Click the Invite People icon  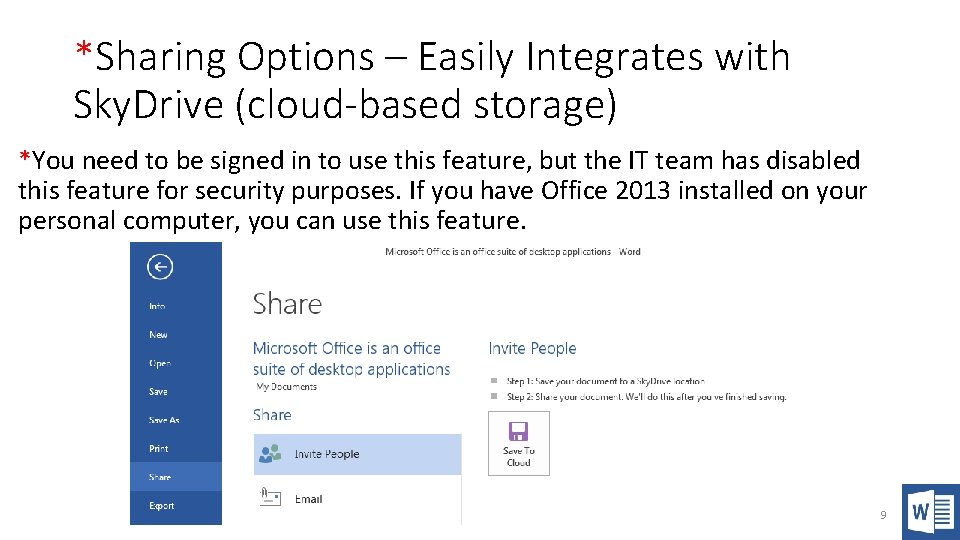270,454
